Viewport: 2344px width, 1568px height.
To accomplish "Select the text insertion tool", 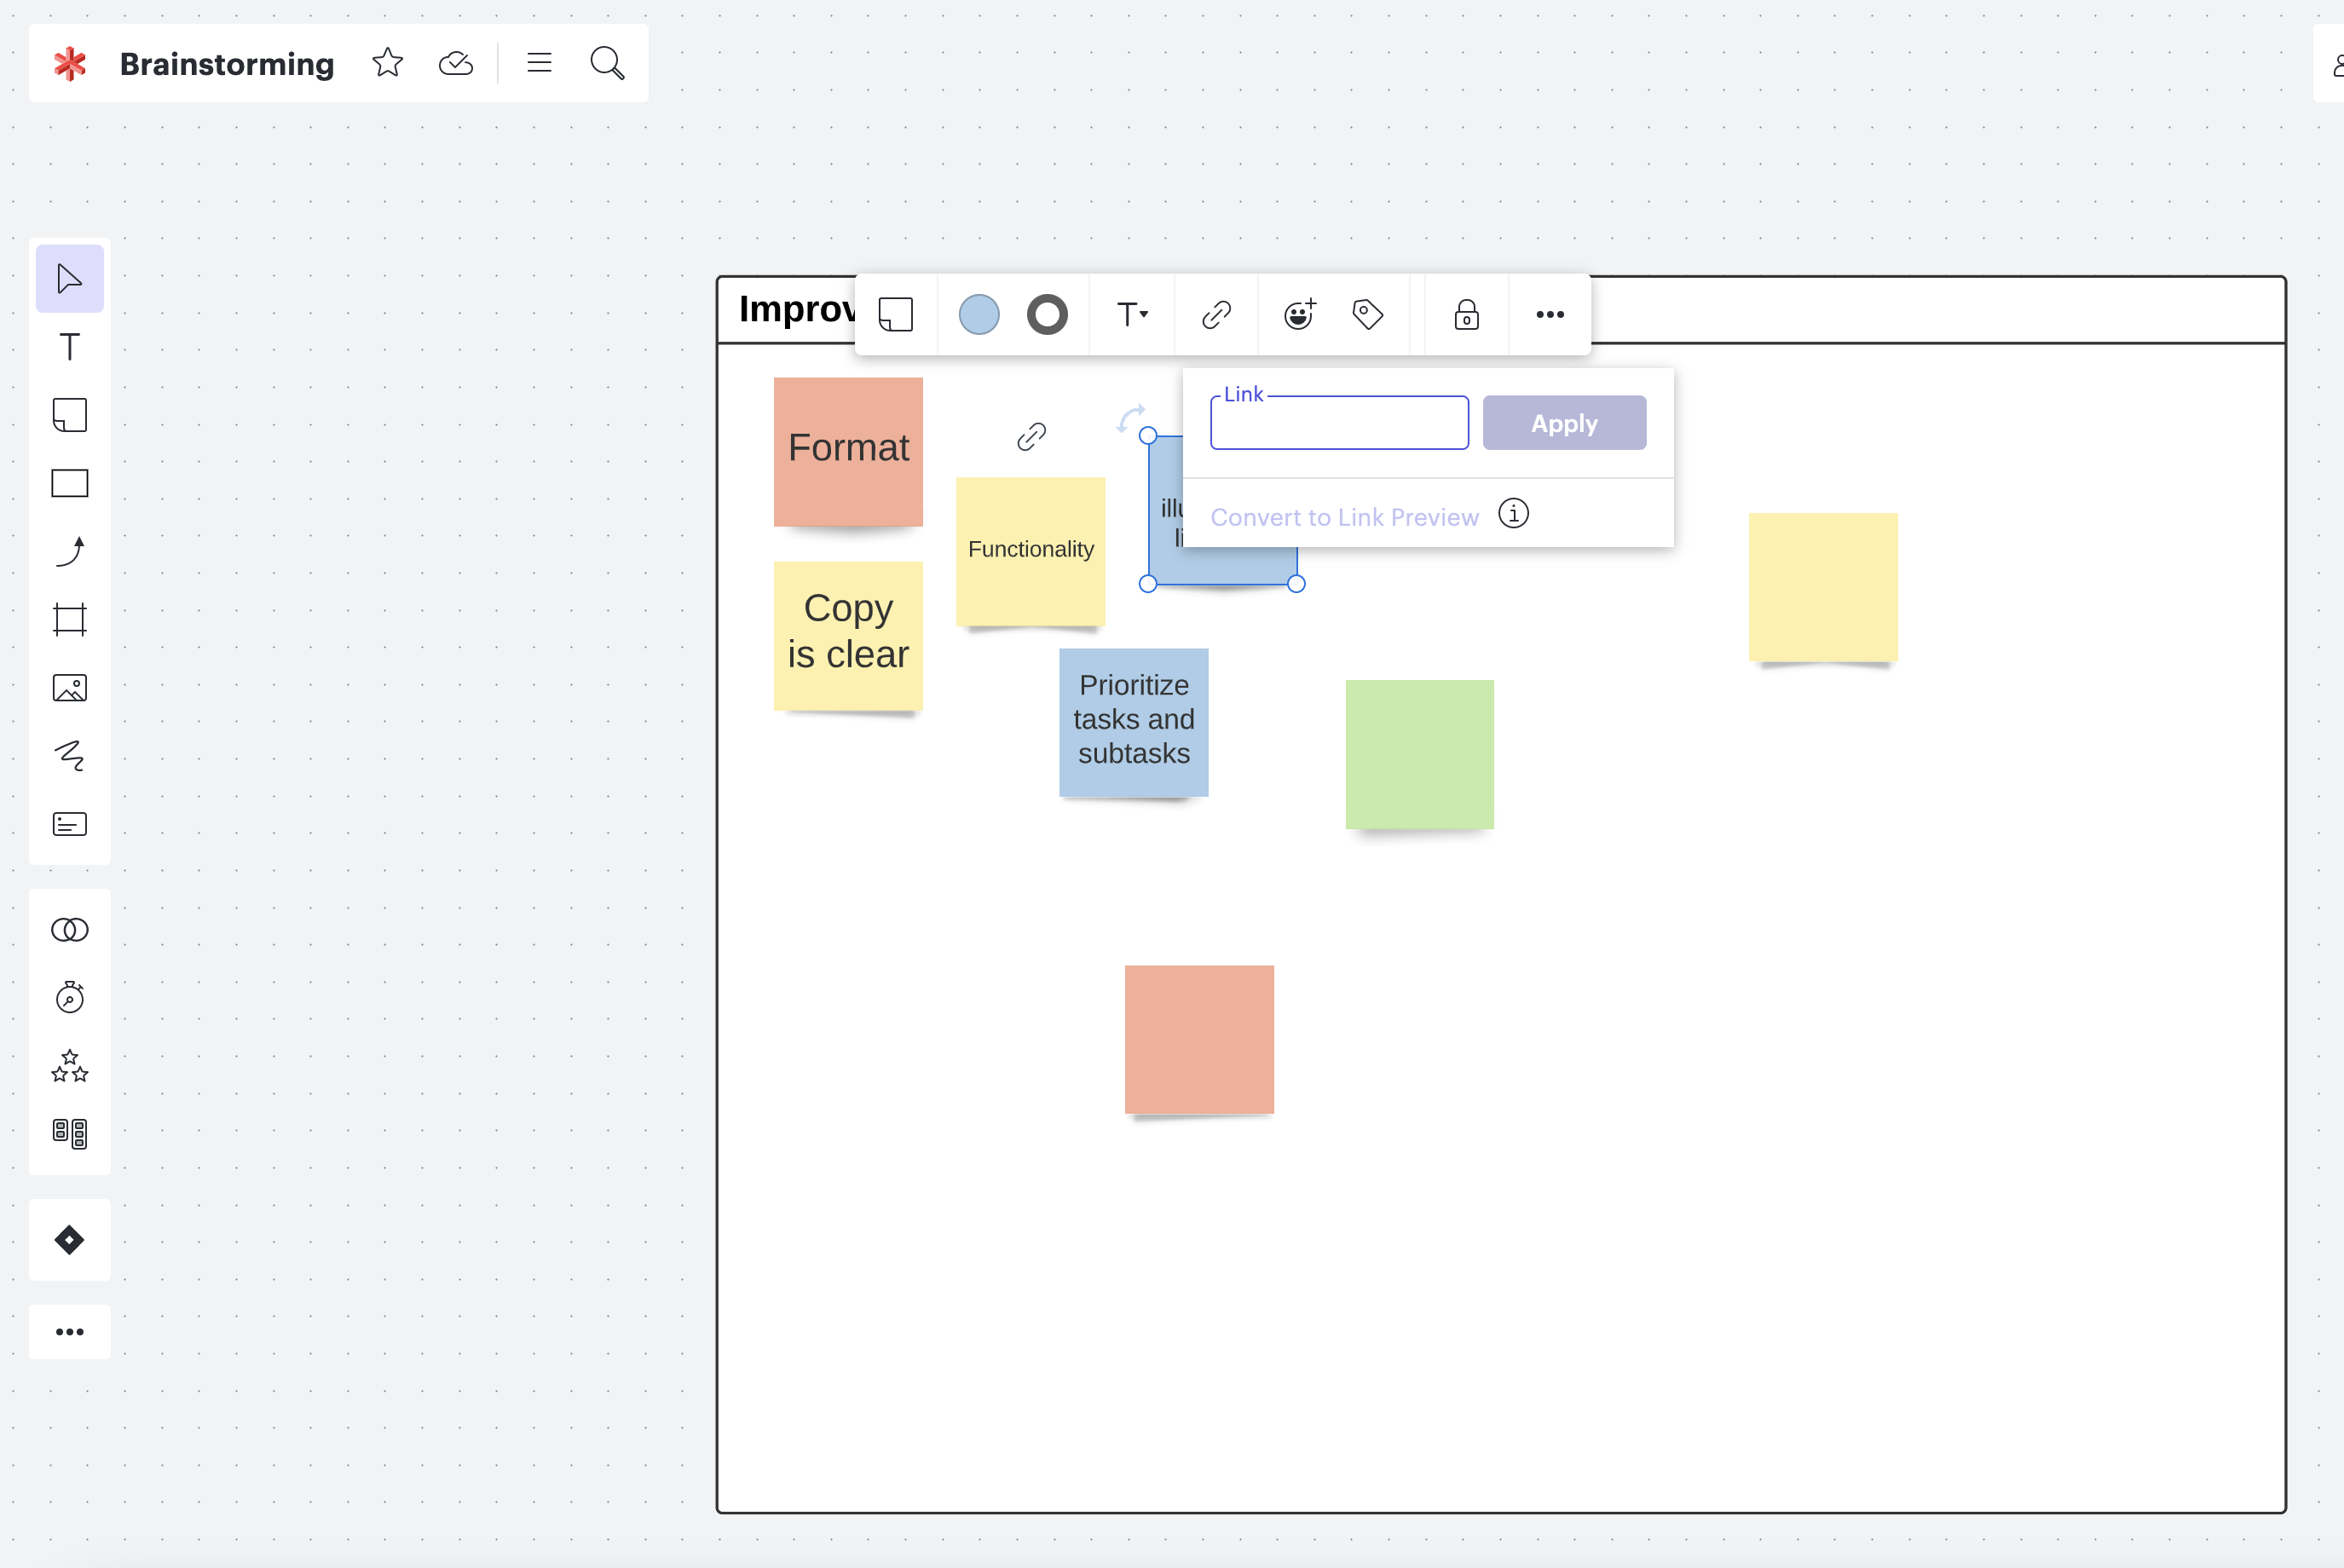I will click(70, 347).
